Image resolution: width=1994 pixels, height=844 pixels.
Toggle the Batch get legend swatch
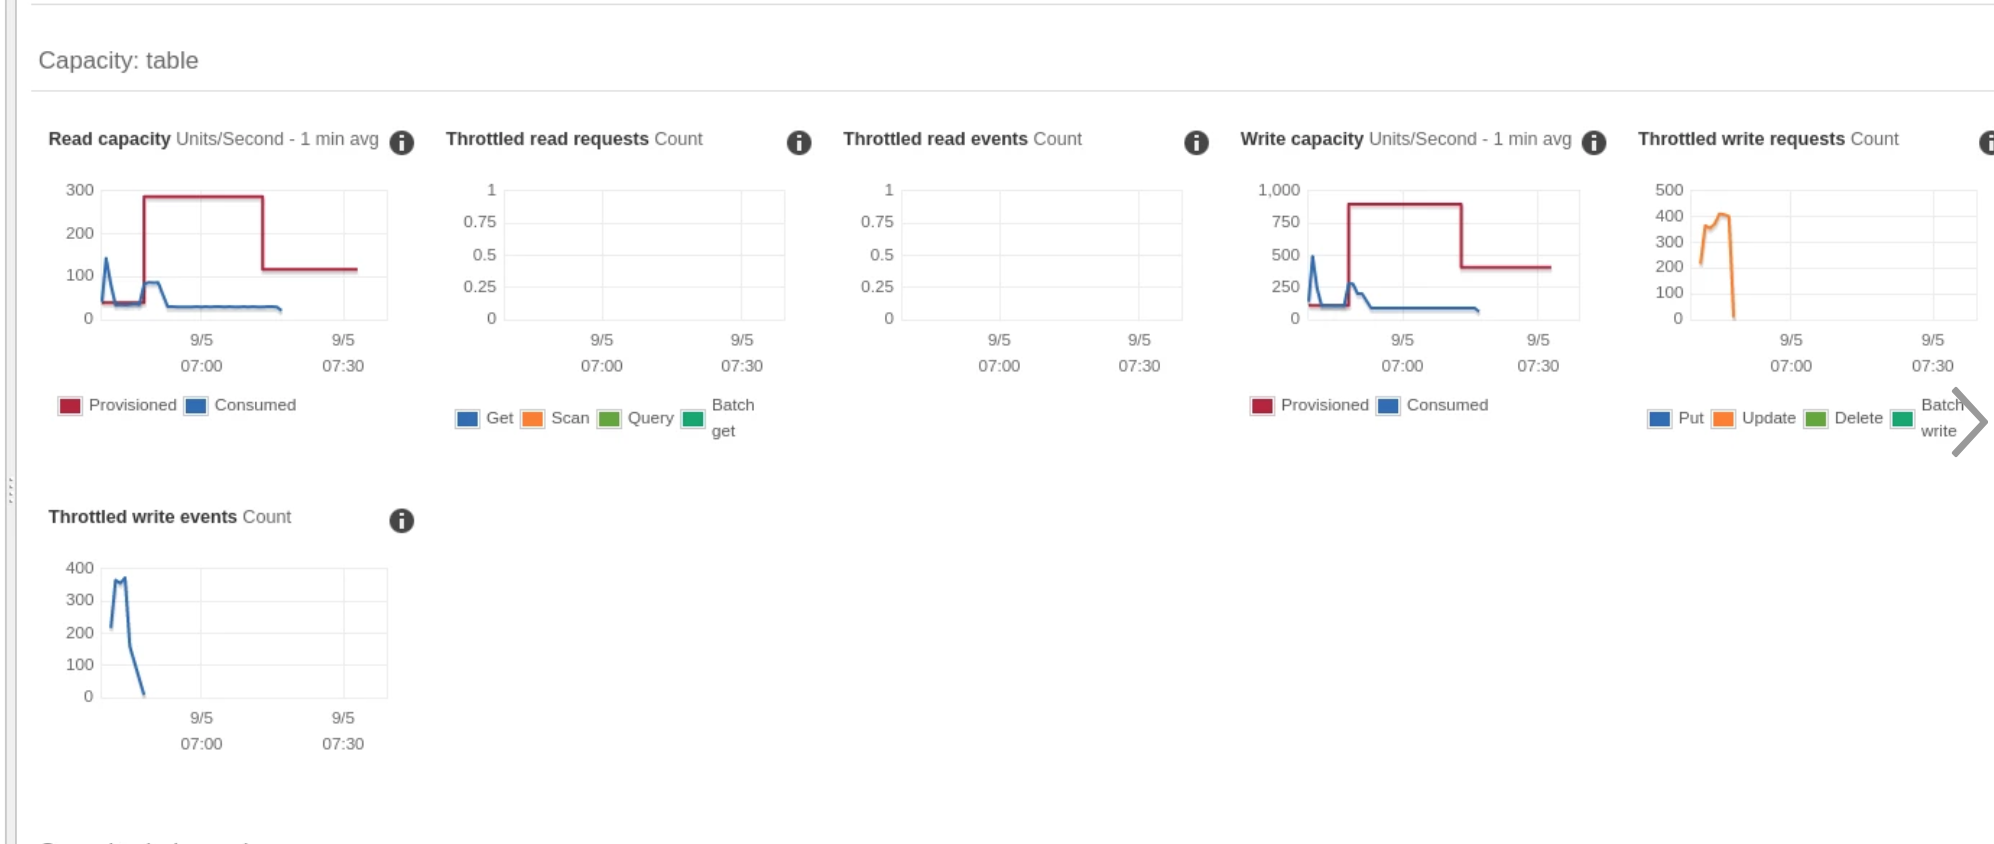point(693,419)
